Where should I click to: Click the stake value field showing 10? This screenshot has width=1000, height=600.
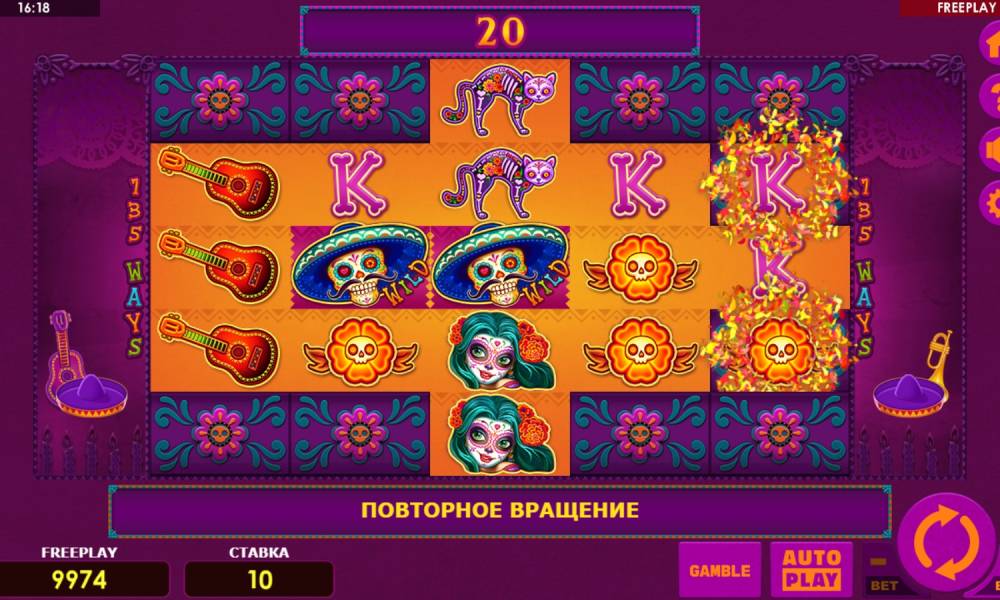coord(259,580)
